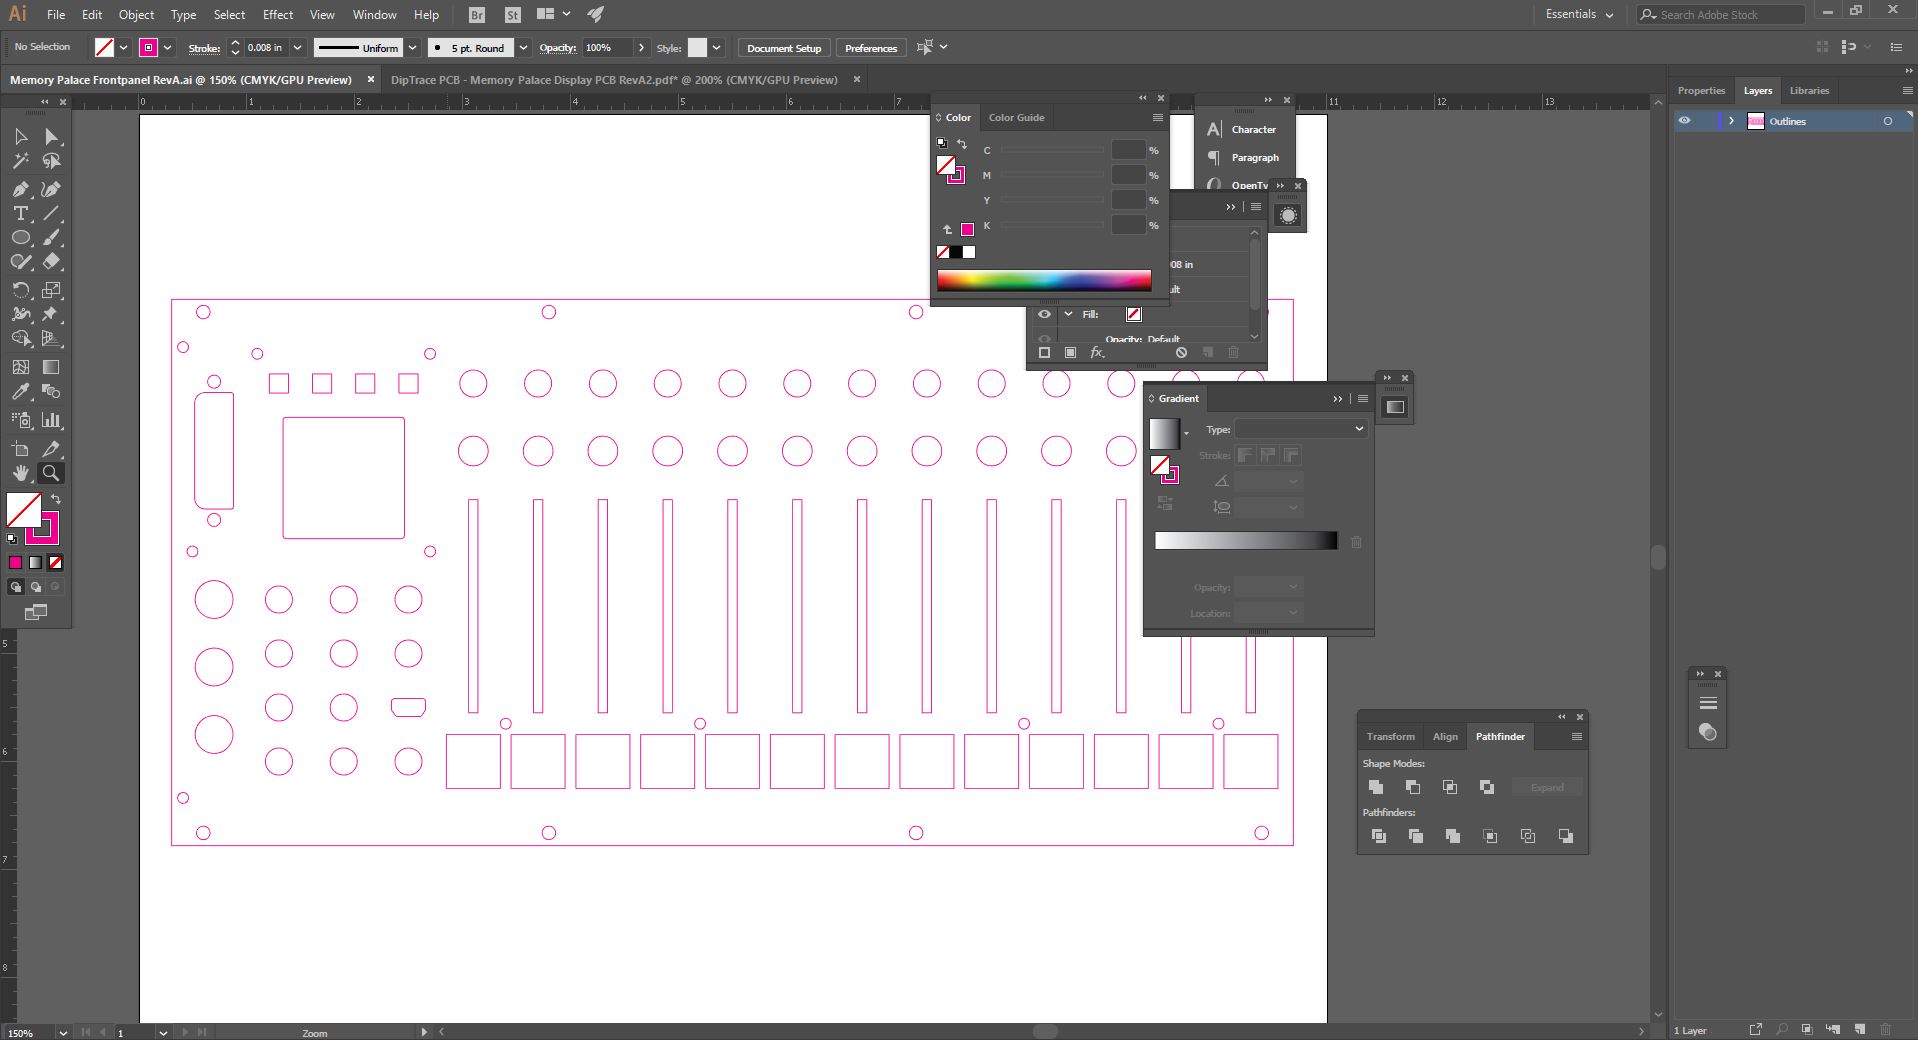
Task: Select the Artboard tool
Action: point(21,449)
